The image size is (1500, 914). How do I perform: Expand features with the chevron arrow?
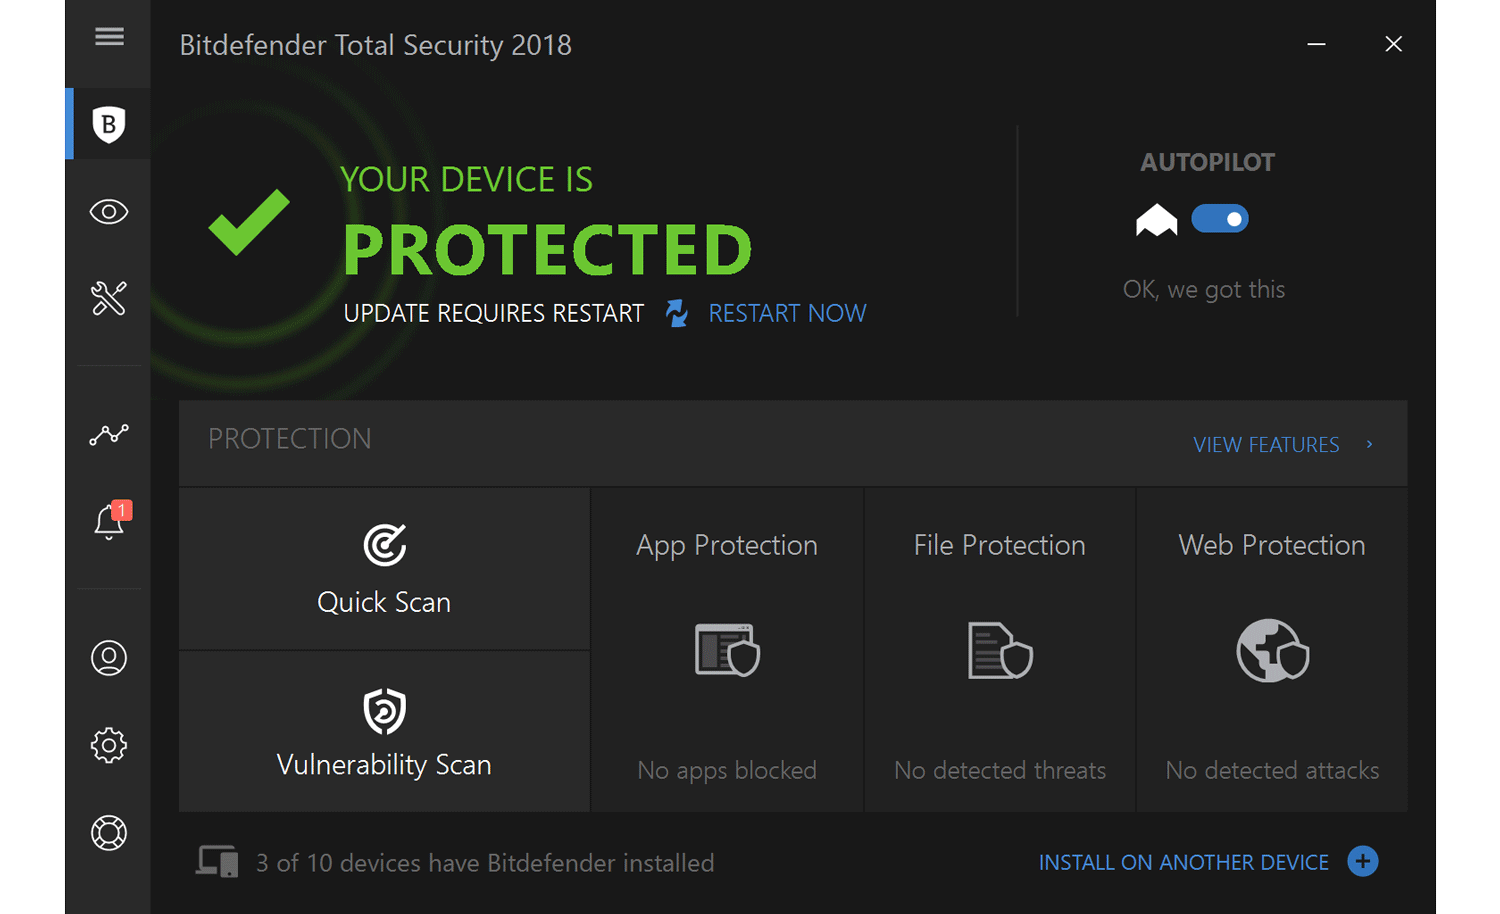click(x=1370, y=444)
